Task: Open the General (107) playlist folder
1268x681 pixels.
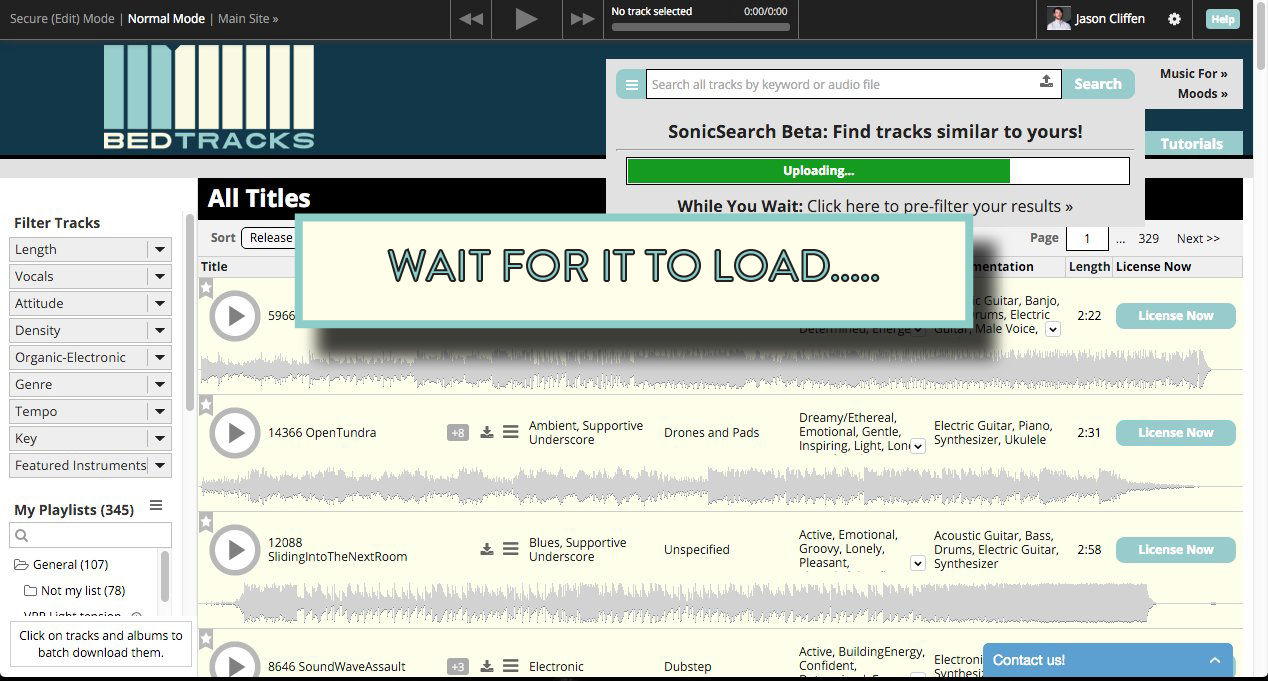Action: pos(61,565)
